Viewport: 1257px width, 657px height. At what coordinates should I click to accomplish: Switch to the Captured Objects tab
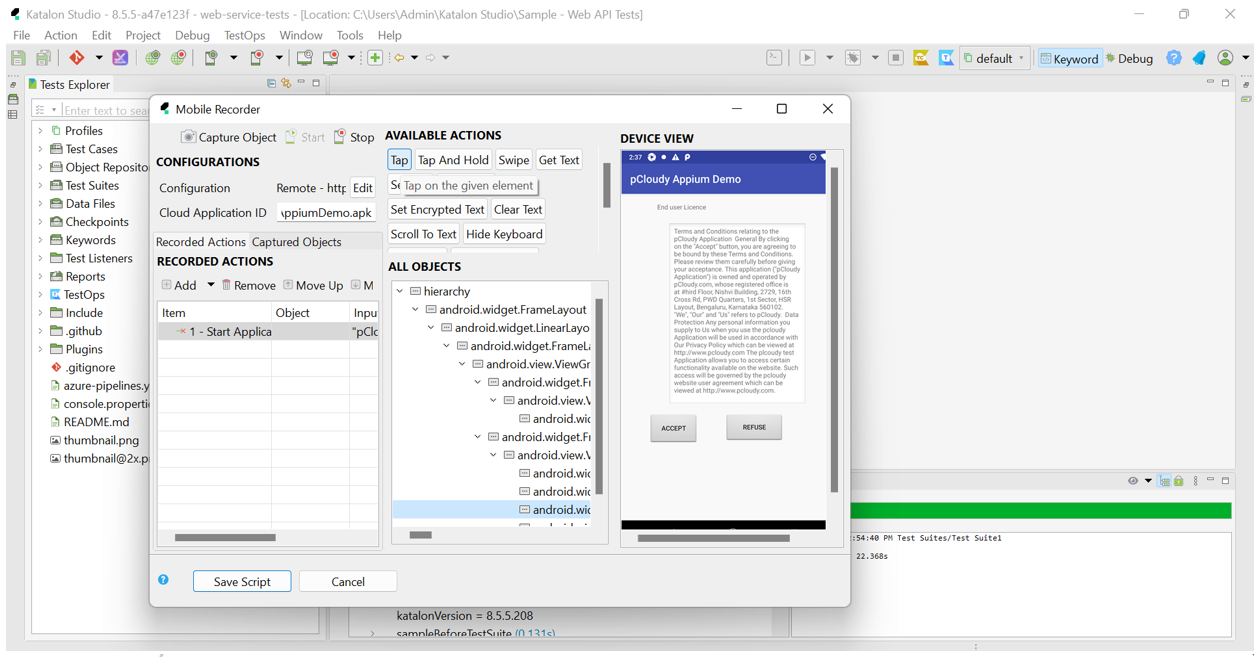click(296, 242)
